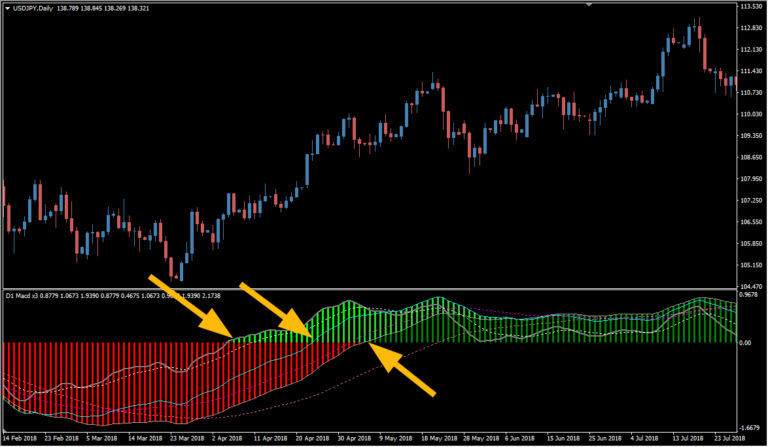Click the -1.6679 indicator scale value

point(750,424)
